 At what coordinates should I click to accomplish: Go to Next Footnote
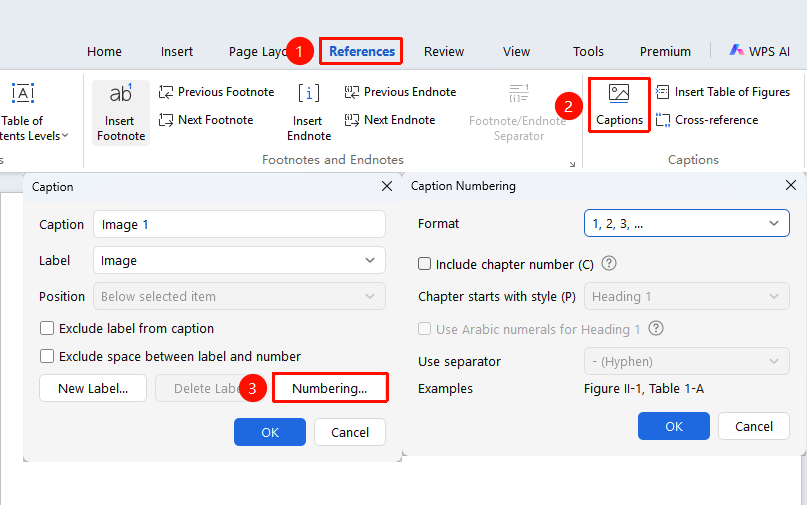(206, 120)
